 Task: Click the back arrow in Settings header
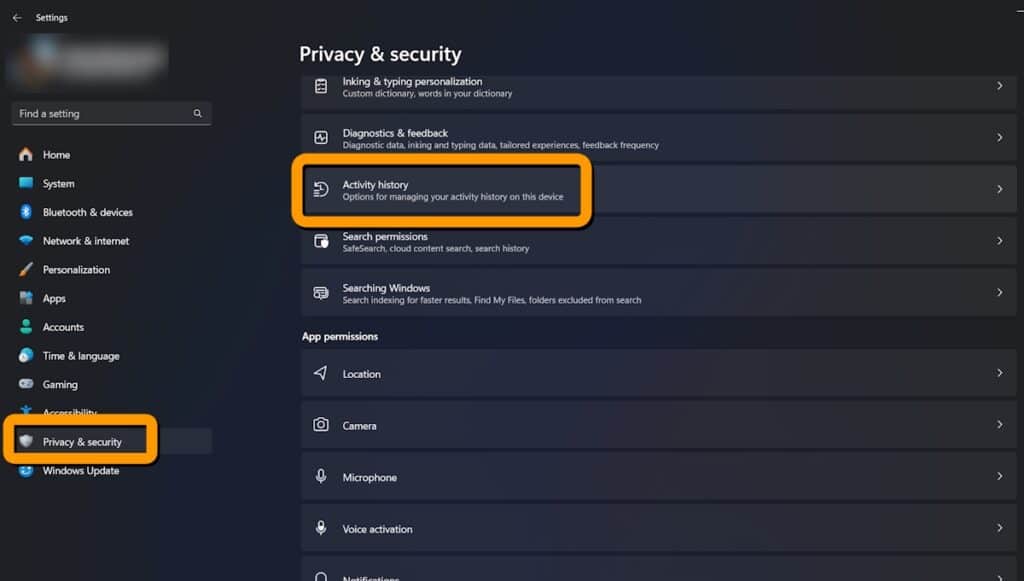17,18
